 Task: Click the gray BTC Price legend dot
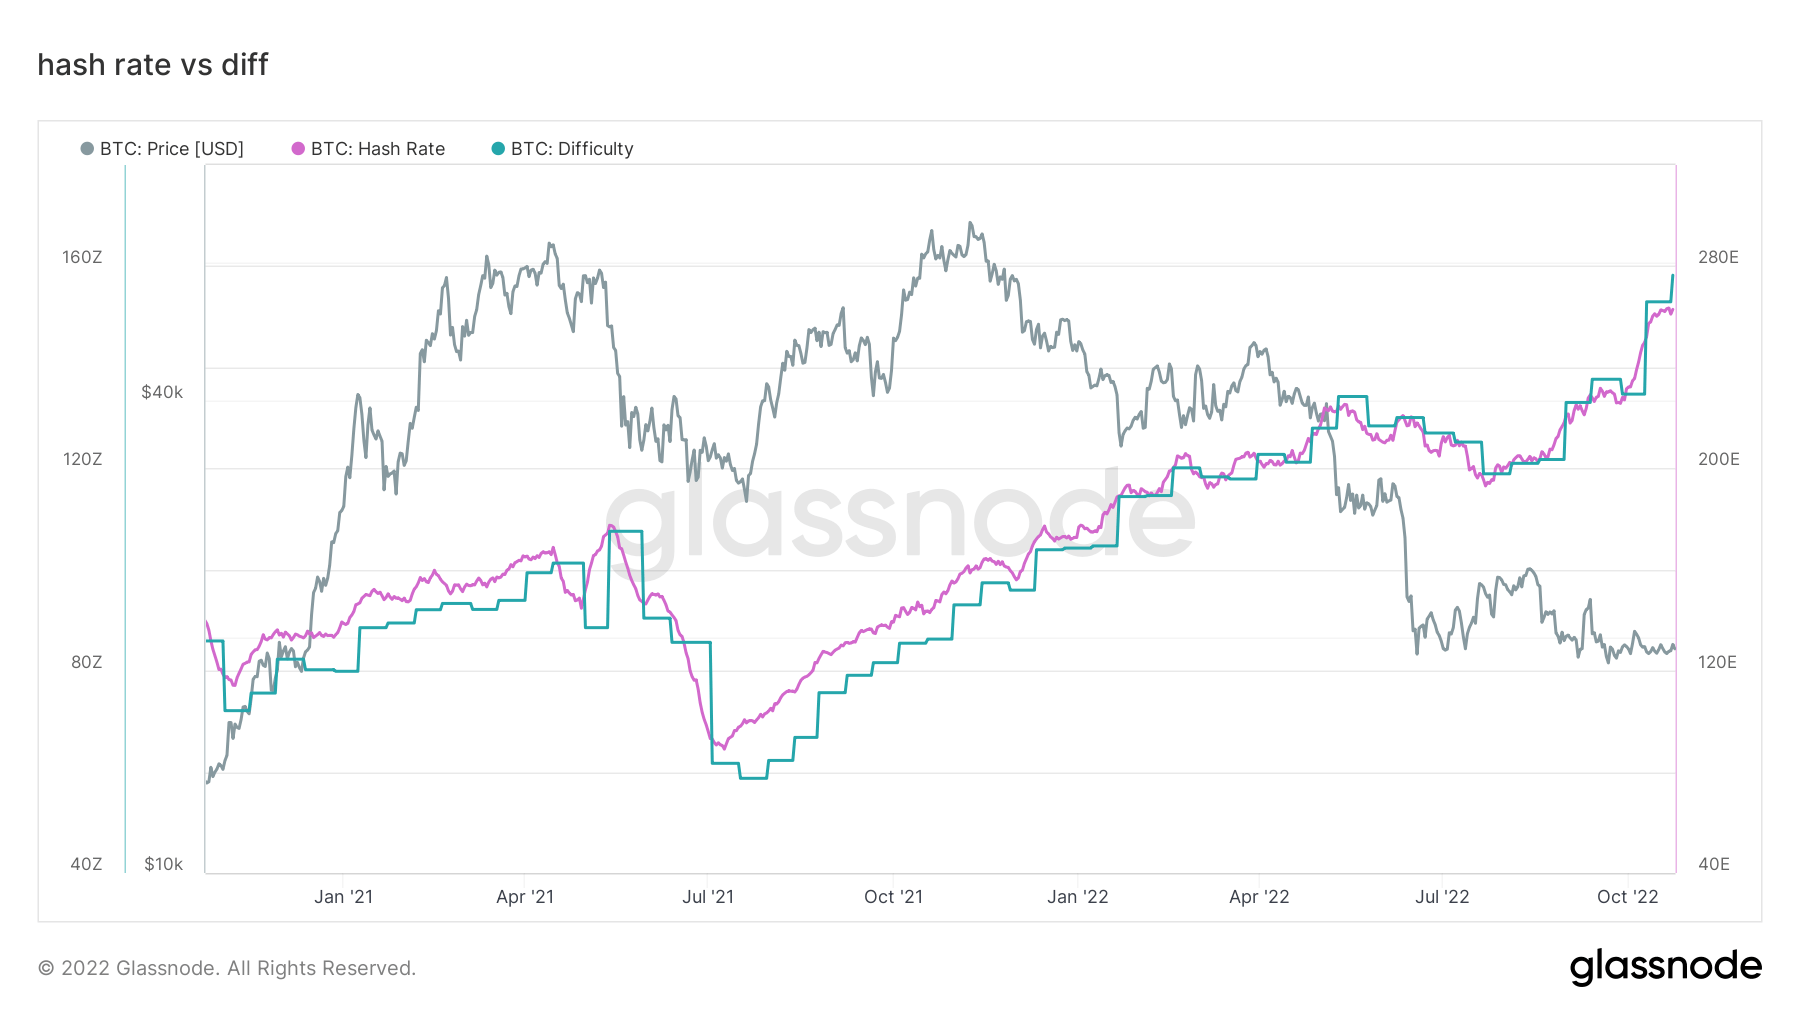[87, 149]
